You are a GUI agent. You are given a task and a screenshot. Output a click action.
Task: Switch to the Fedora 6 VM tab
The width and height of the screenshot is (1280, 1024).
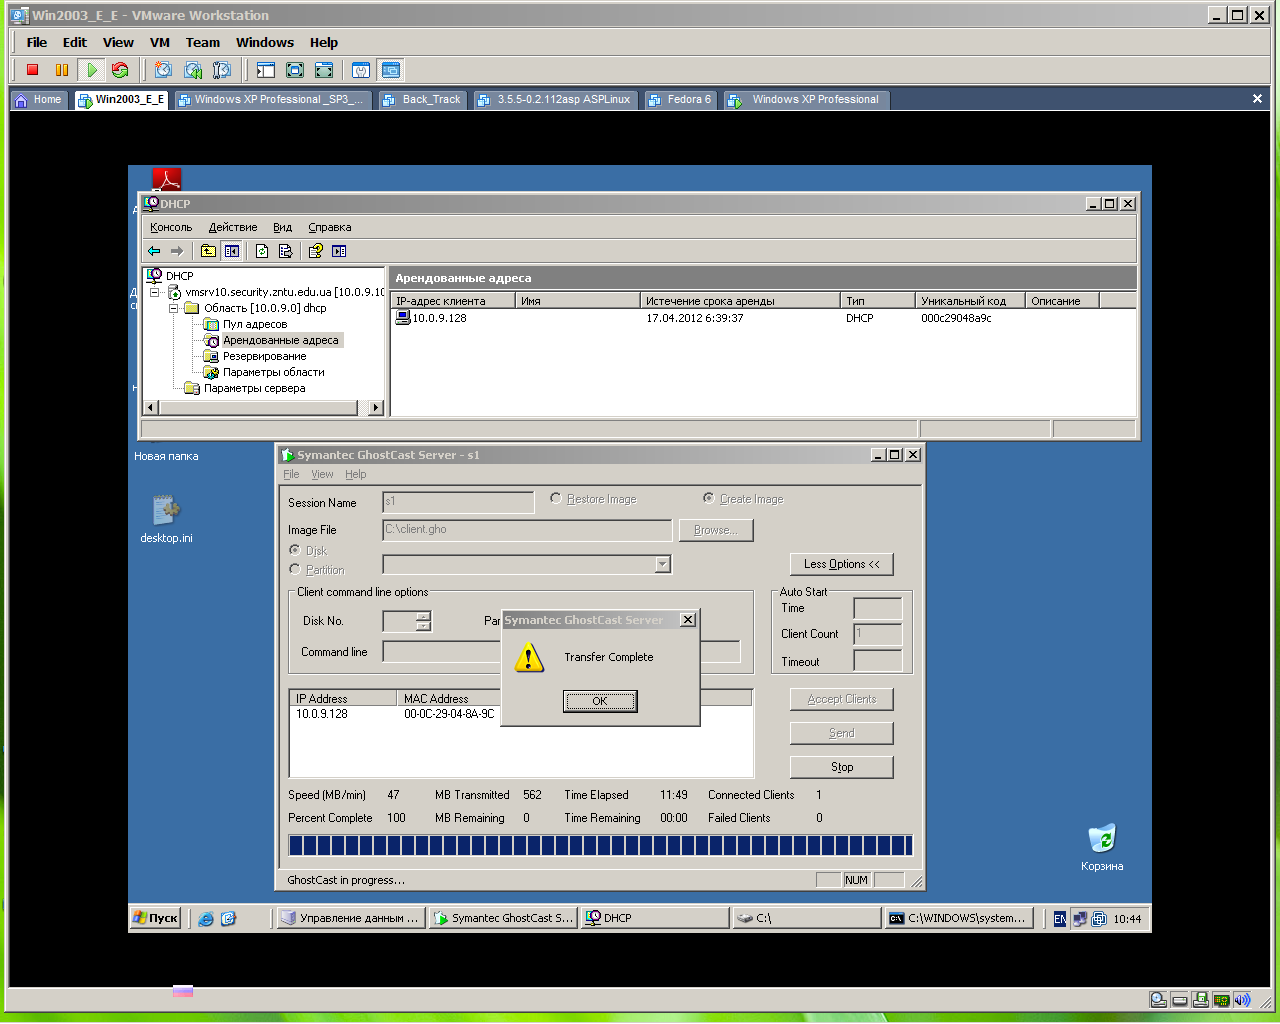click(680, 99)
